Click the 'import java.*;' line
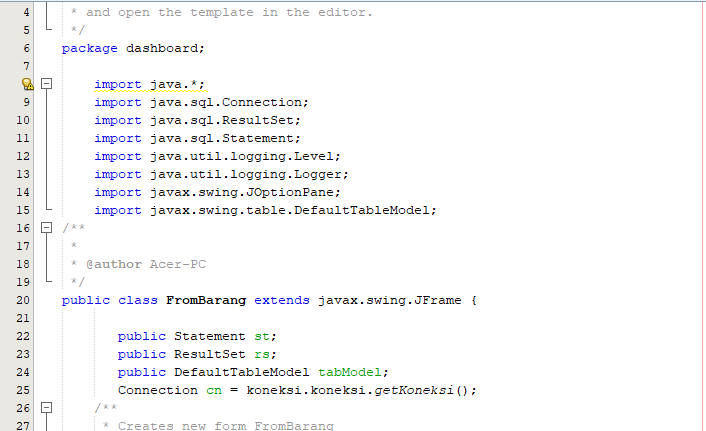Viewport: 706px width, 431px height. click(x=149, y=84)
